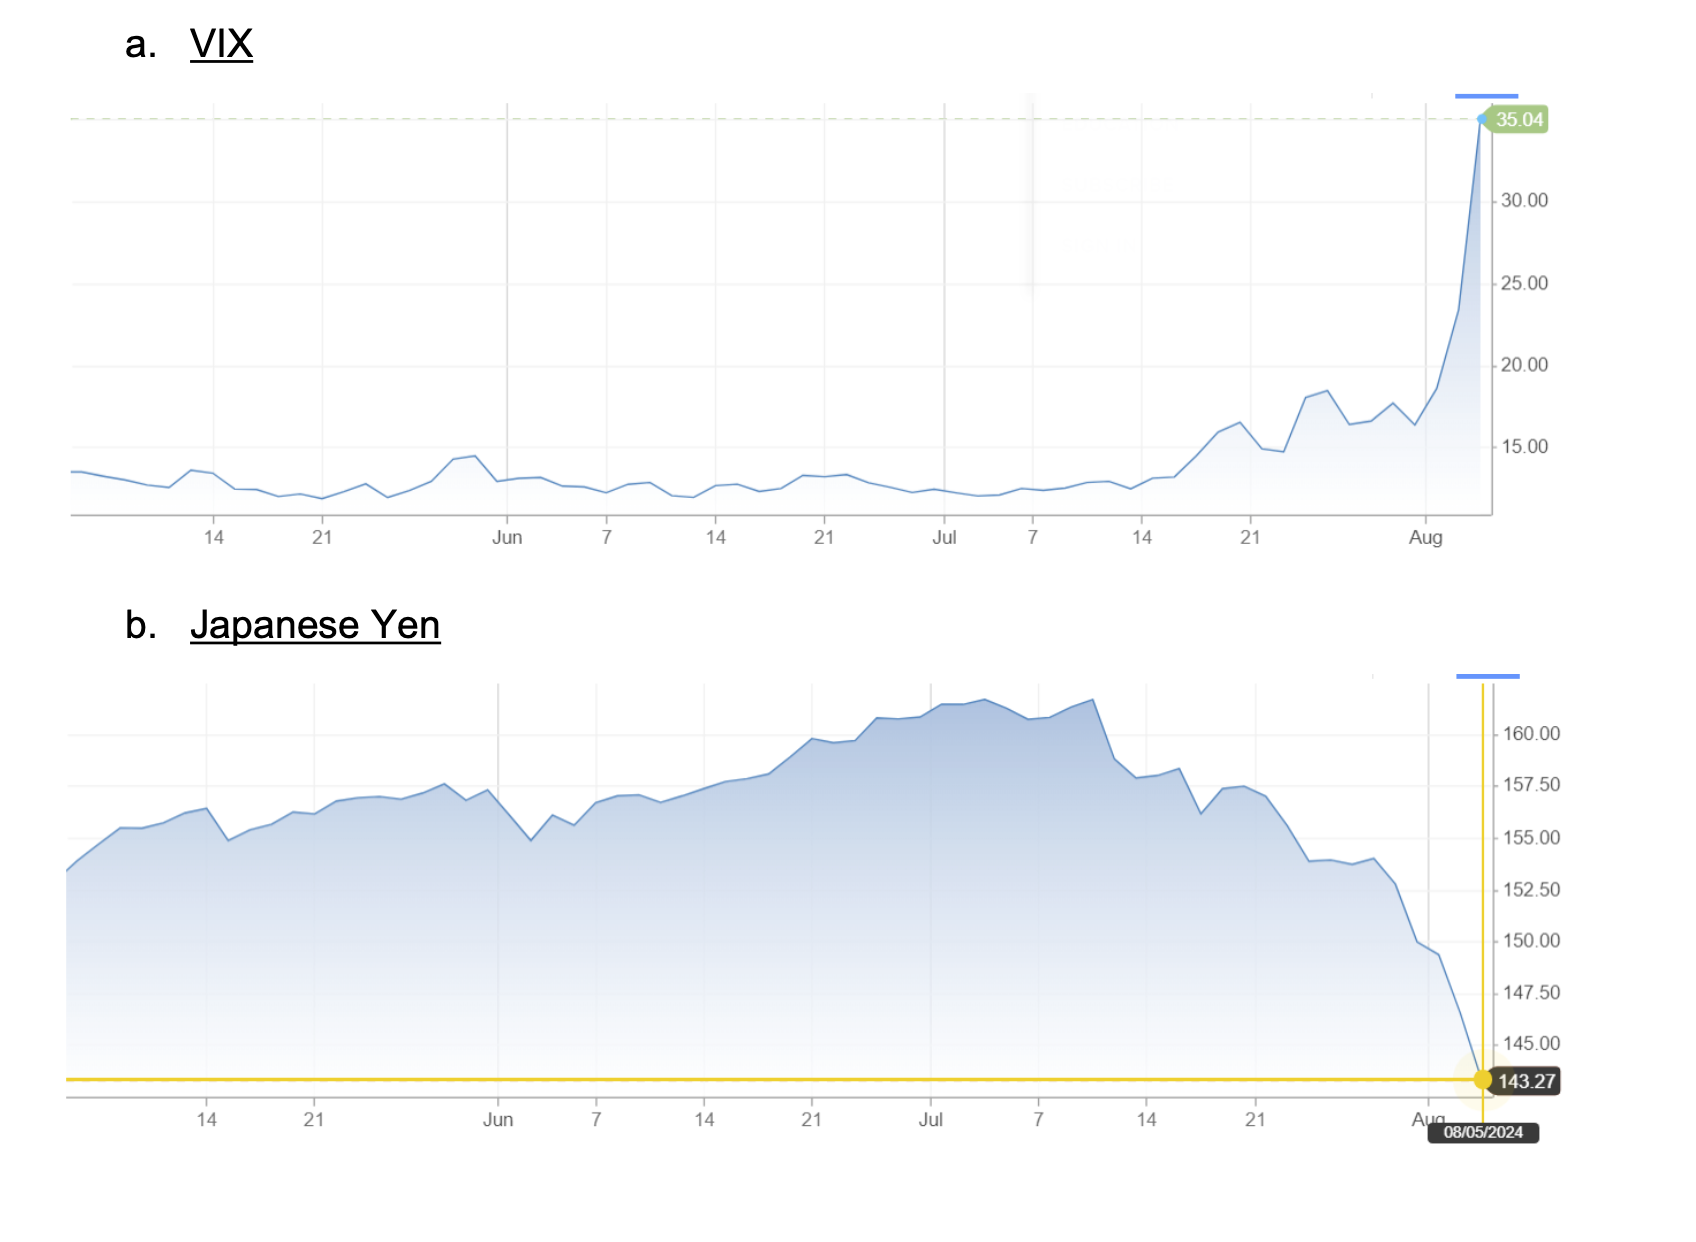Click the 150.00 label on the Yen axis
The image size is (1696, 1242).
tap(1531, 941)
